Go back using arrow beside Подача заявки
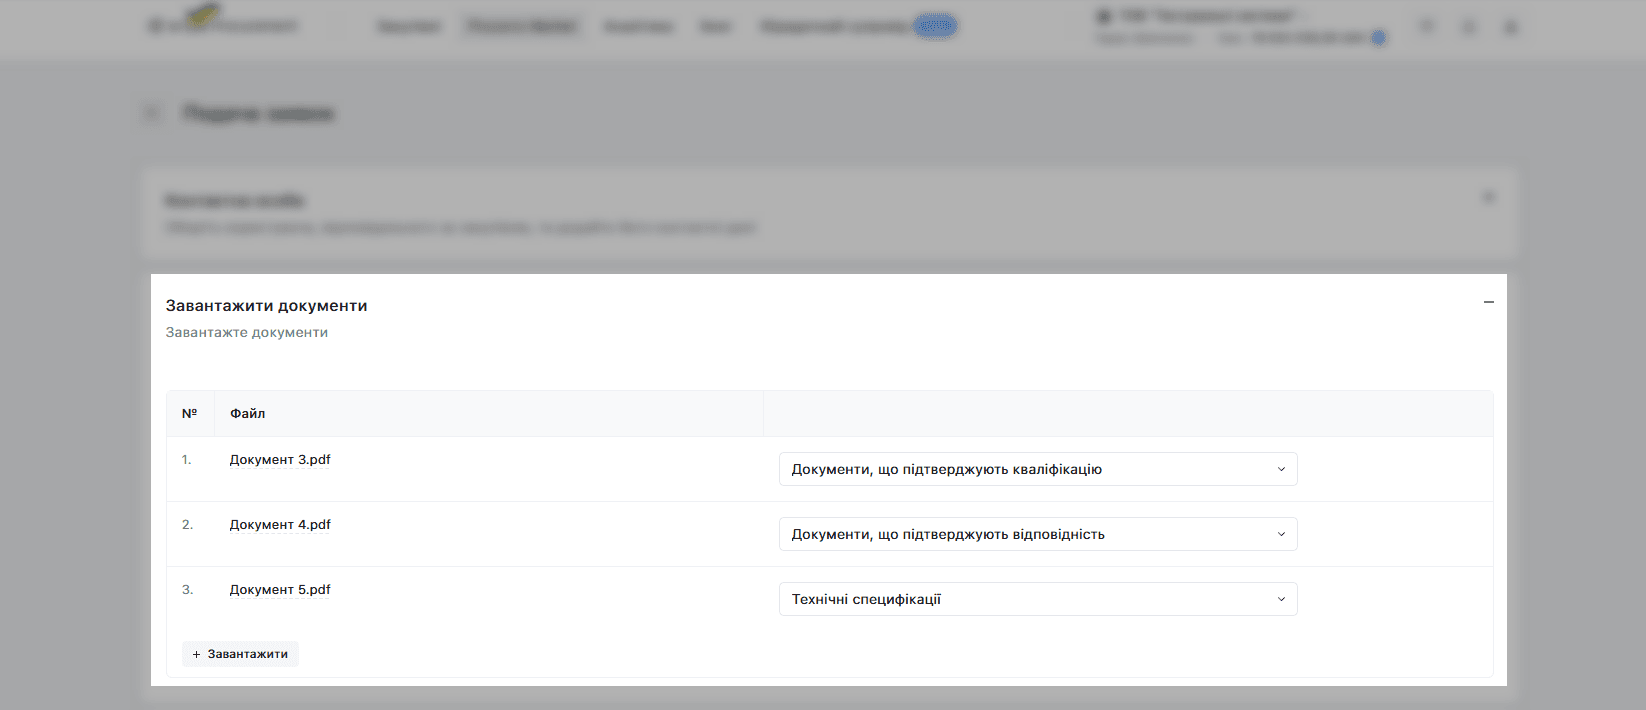The height and width of the screenshot is (710, 1646). tap(152, 114)
